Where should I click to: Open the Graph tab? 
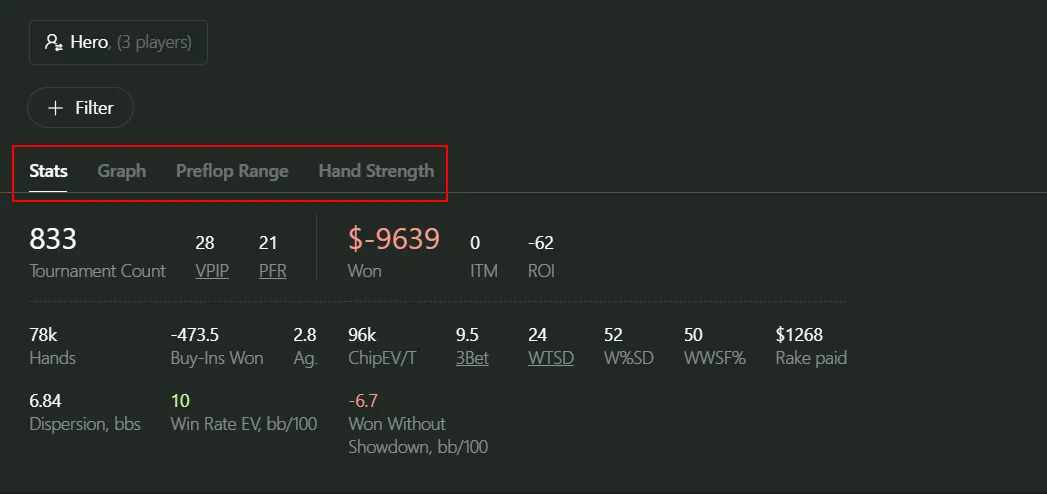pos(121,171)
